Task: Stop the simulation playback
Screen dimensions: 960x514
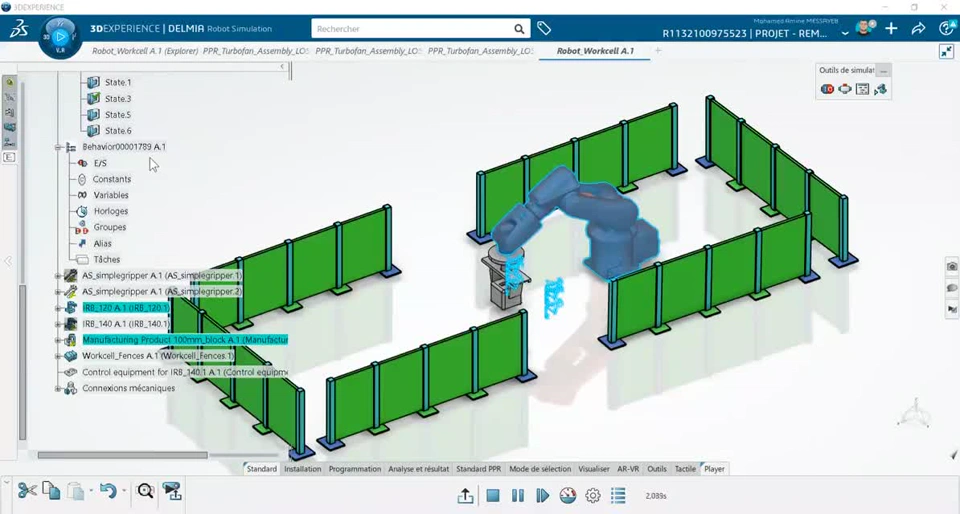Action: pyautogui.click(x=493, y=496)
